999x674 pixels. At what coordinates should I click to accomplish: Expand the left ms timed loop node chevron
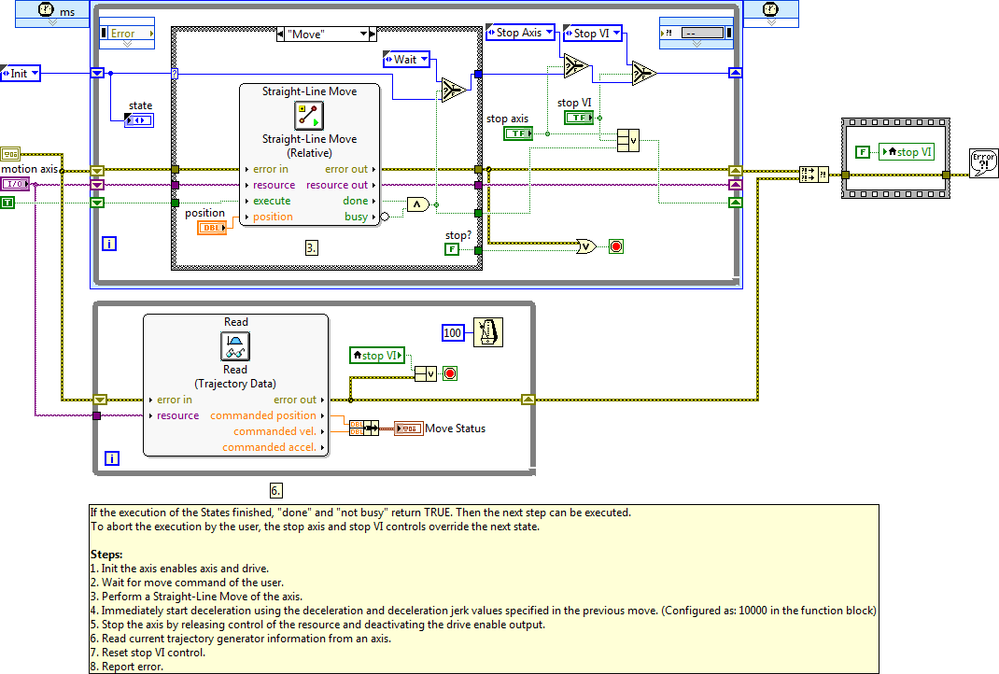pyautogui.click(x=53, y=22)
